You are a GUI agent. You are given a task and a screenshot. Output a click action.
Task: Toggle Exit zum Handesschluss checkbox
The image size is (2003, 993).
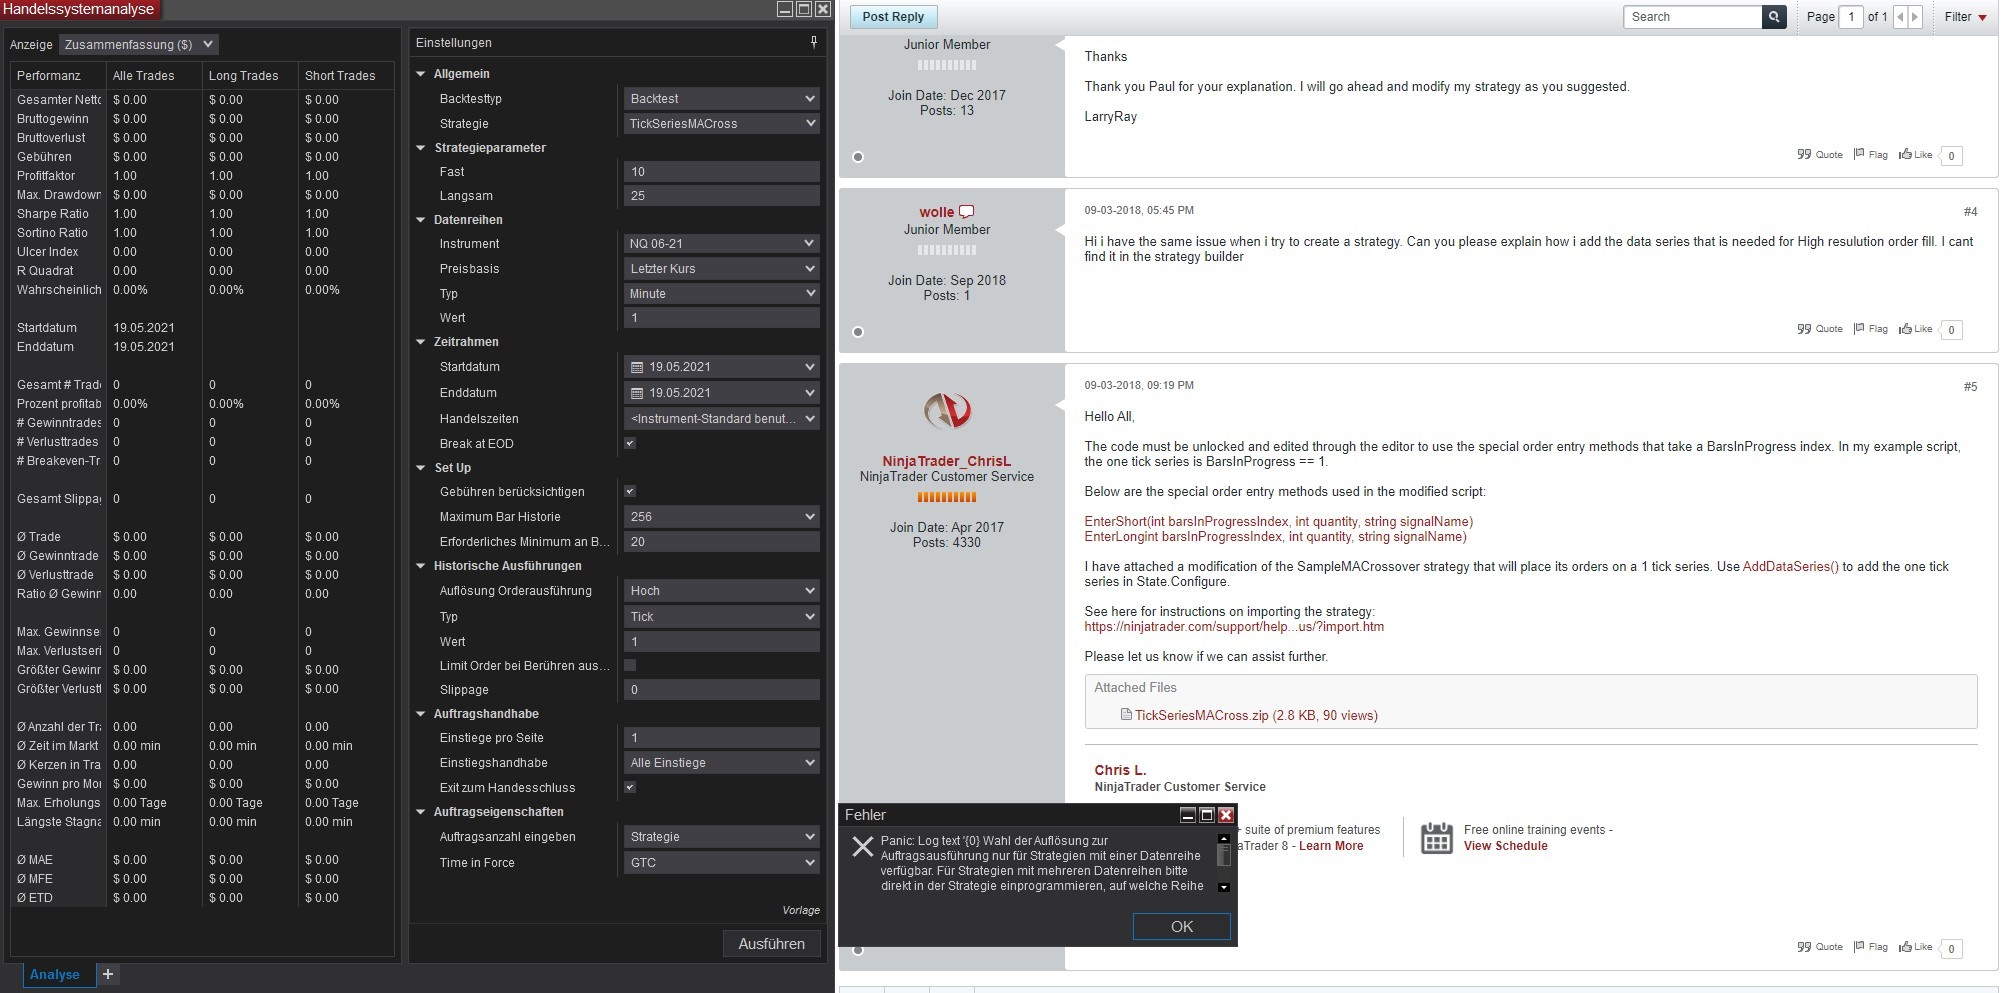coord(630,787)
